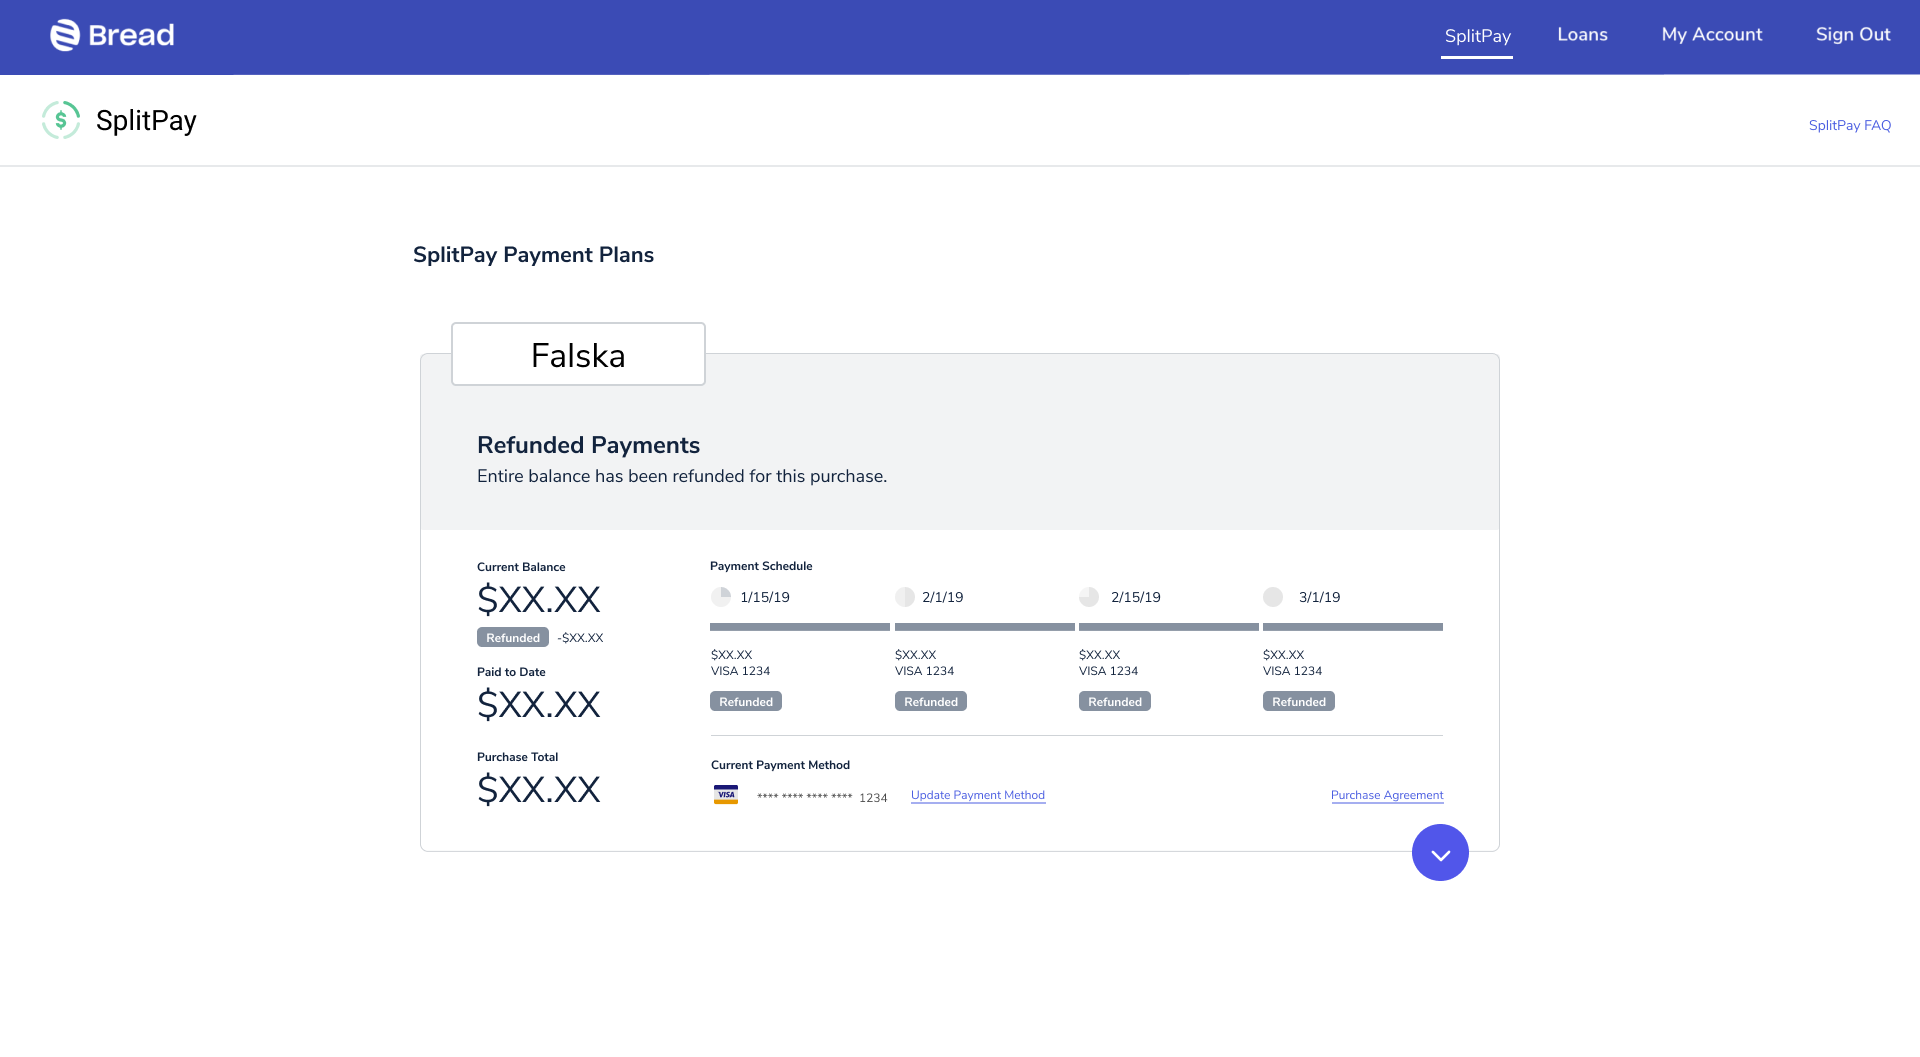
Task: Click the 'Payment Schedule' label
Action: click(761, 566)
